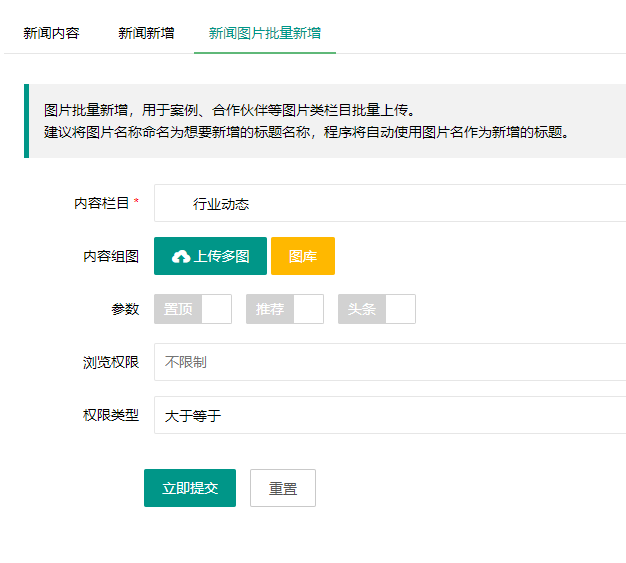Viewport: 626px width, 563px height.
Task: Select the 新闻图片批量新增 tab
Action: [x=265, y=33]
